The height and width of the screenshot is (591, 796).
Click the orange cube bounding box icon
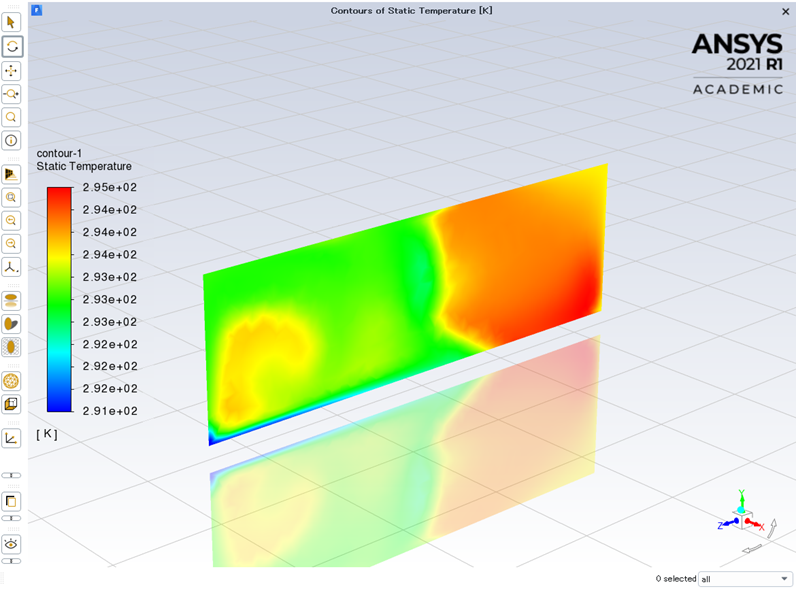(x=11, y=404)
